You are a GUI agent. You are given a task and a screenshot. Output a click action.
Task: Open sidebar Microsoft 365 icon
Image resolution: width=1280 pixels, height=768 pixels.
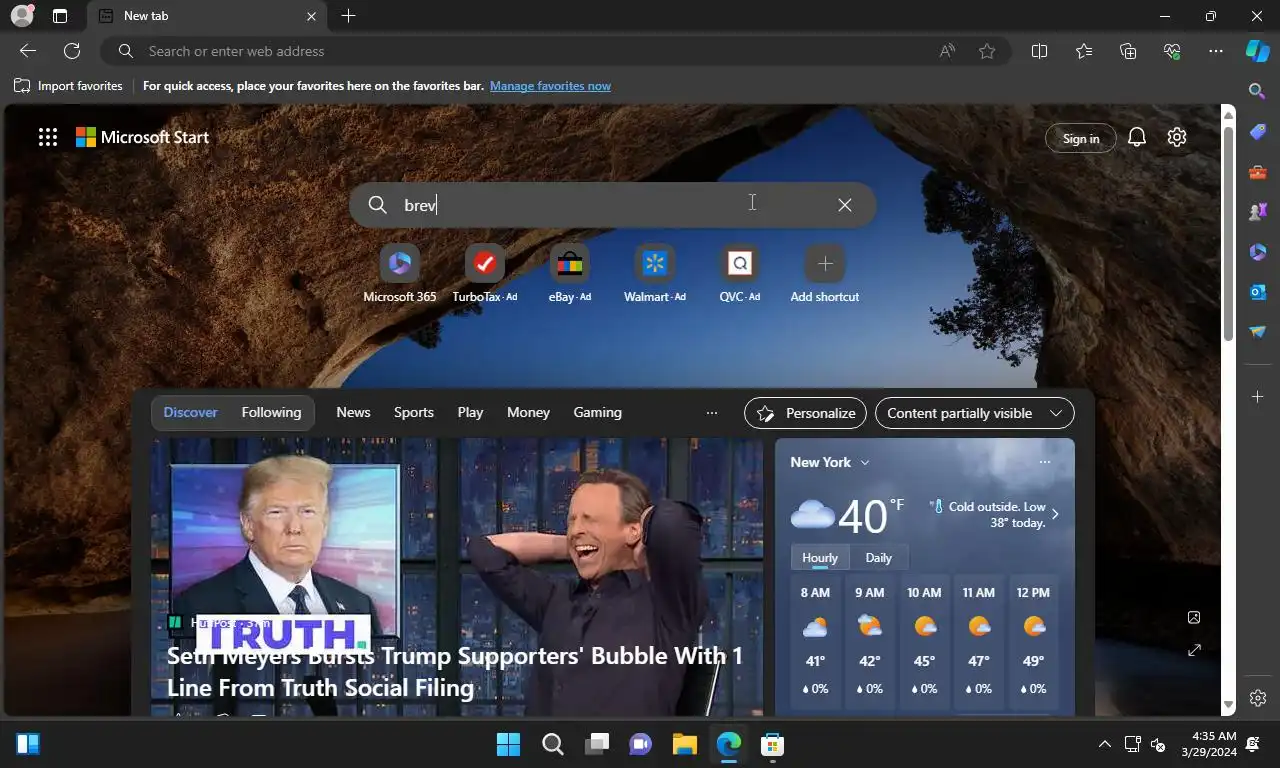click(1258, 252)
